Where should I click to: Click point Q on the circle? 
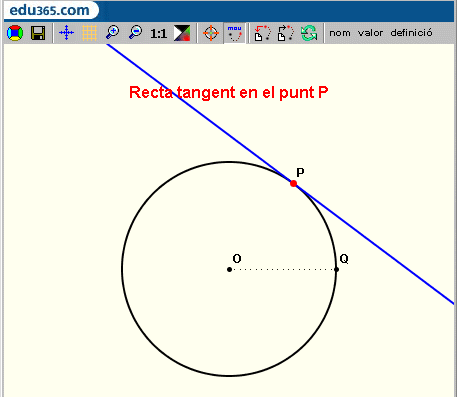[x=336, y=269]
